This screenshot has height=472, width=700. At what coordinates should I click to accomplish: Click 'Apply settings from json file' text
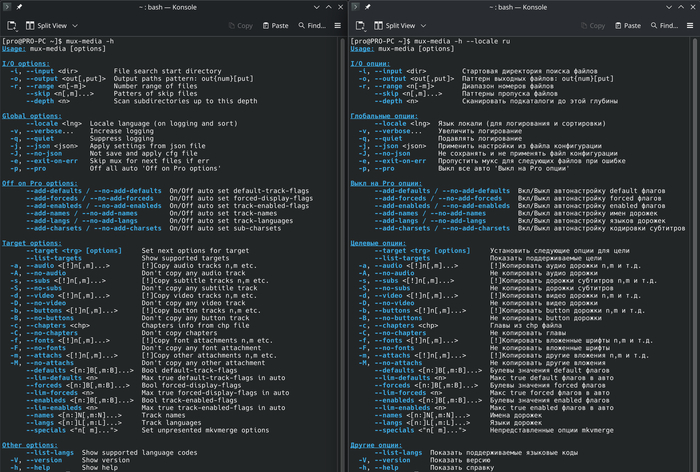148,146
